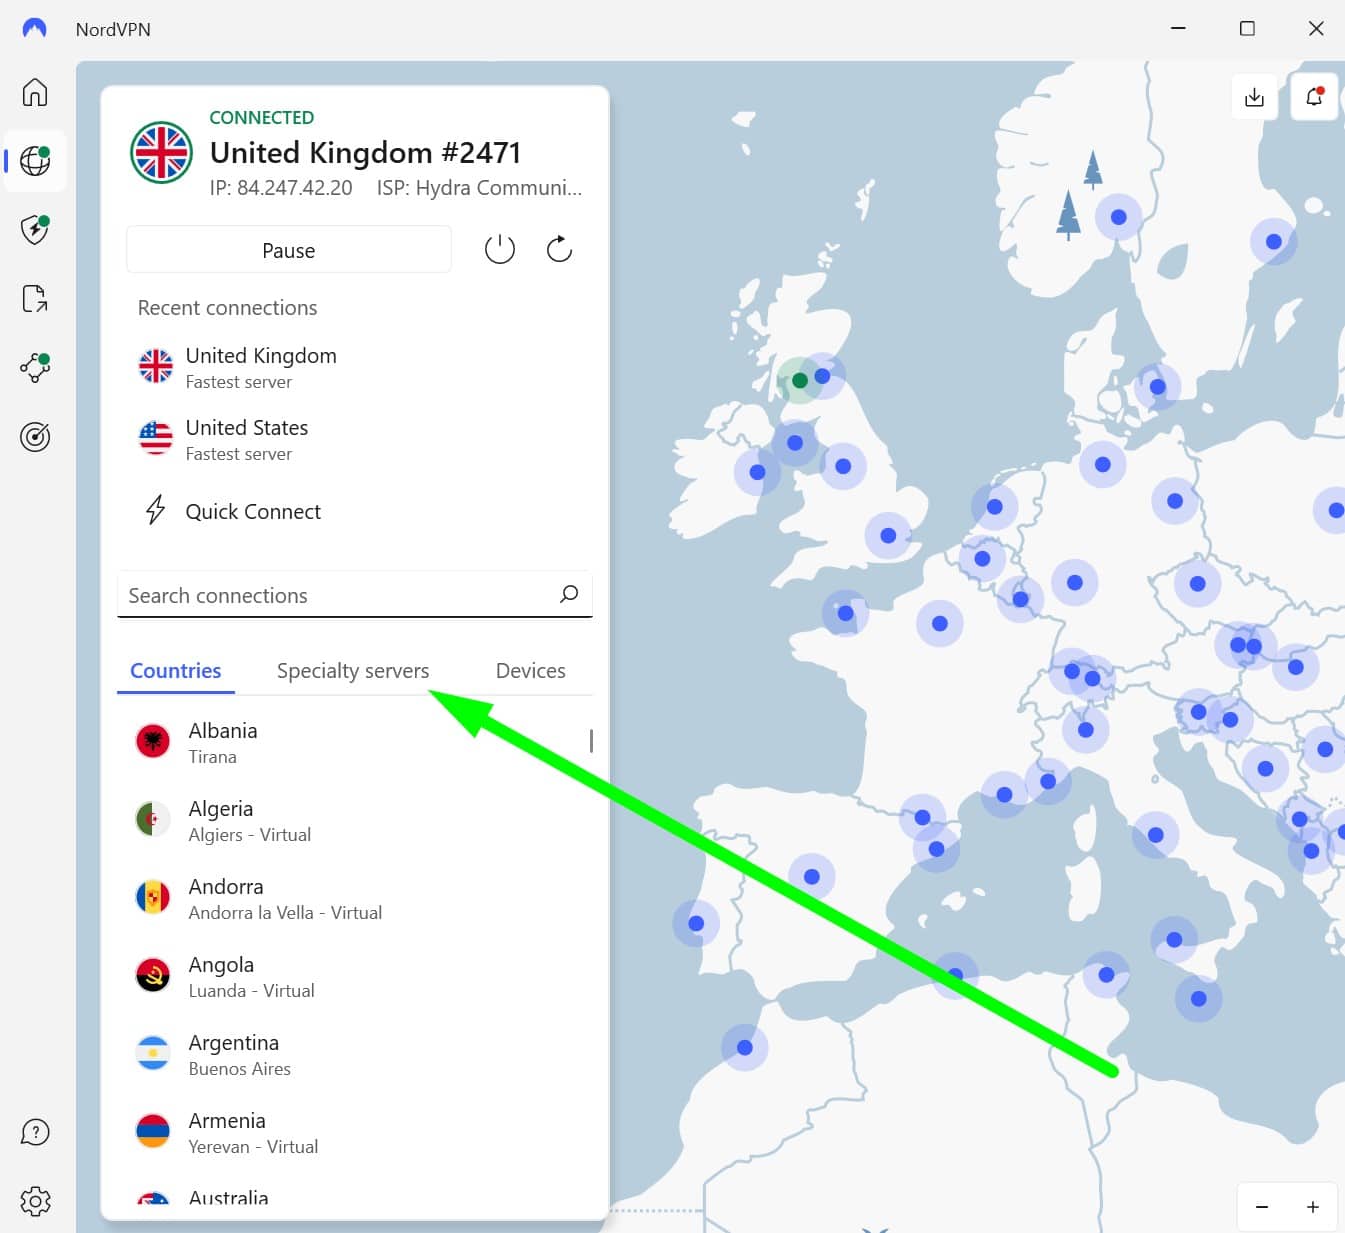
Task: Open Dark Web Monitor target icon
Action: (x=35, y=437)
